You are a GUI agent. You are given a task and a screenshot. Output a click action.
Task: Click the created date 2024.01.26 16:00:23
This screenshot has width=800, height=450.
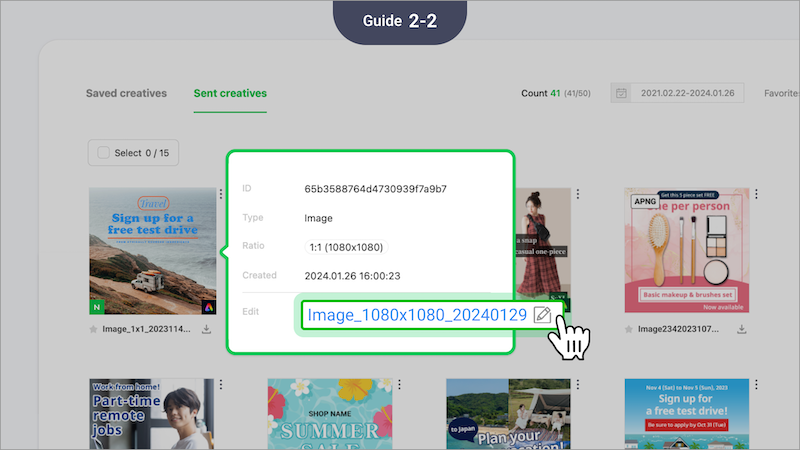tap(353, 276)
